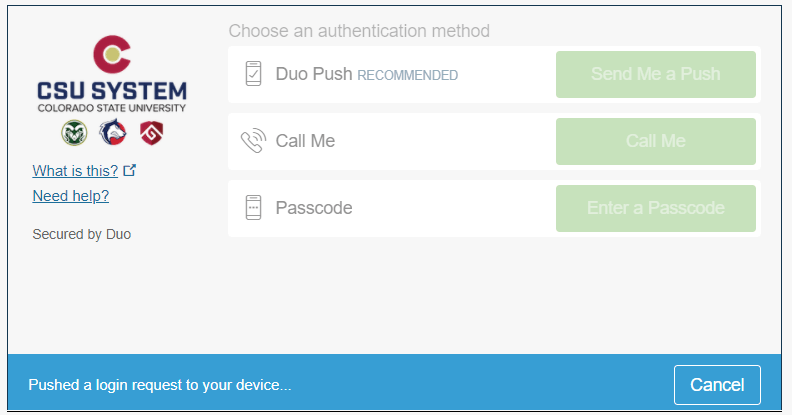792x415 pixels.
Task: Click the 'Pushed a login request' status message
Action: click(x=160, y=385)
